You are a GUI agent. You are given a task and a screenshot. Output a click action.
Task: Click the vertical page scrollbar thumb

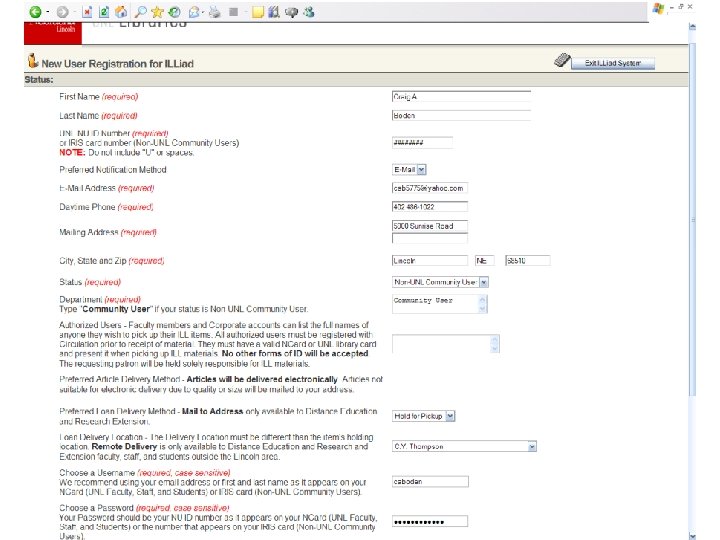pos(692,220)
